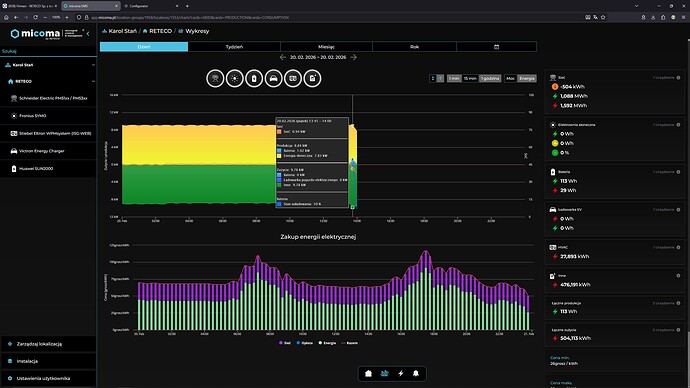Toggle the solar production chart filter icon
This screenshot has height=388, width=690.
click(x=235, y=78)
